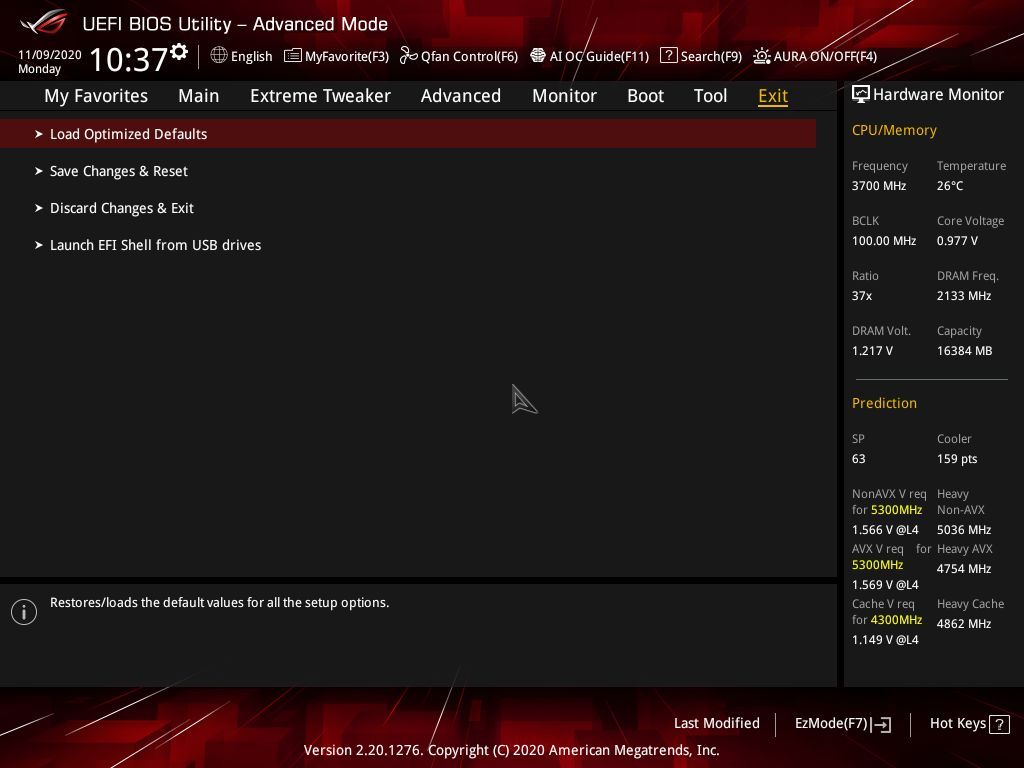Click the Heavy Cache 4862 MHz value

click(964, 624)
